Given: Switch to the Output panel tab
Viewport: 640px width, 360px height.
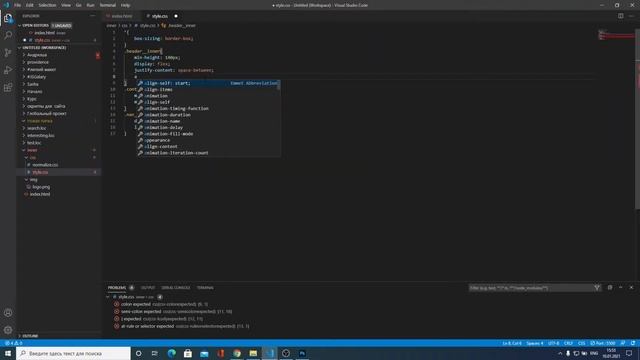Looking at the screenshot, I should (148, 288).
